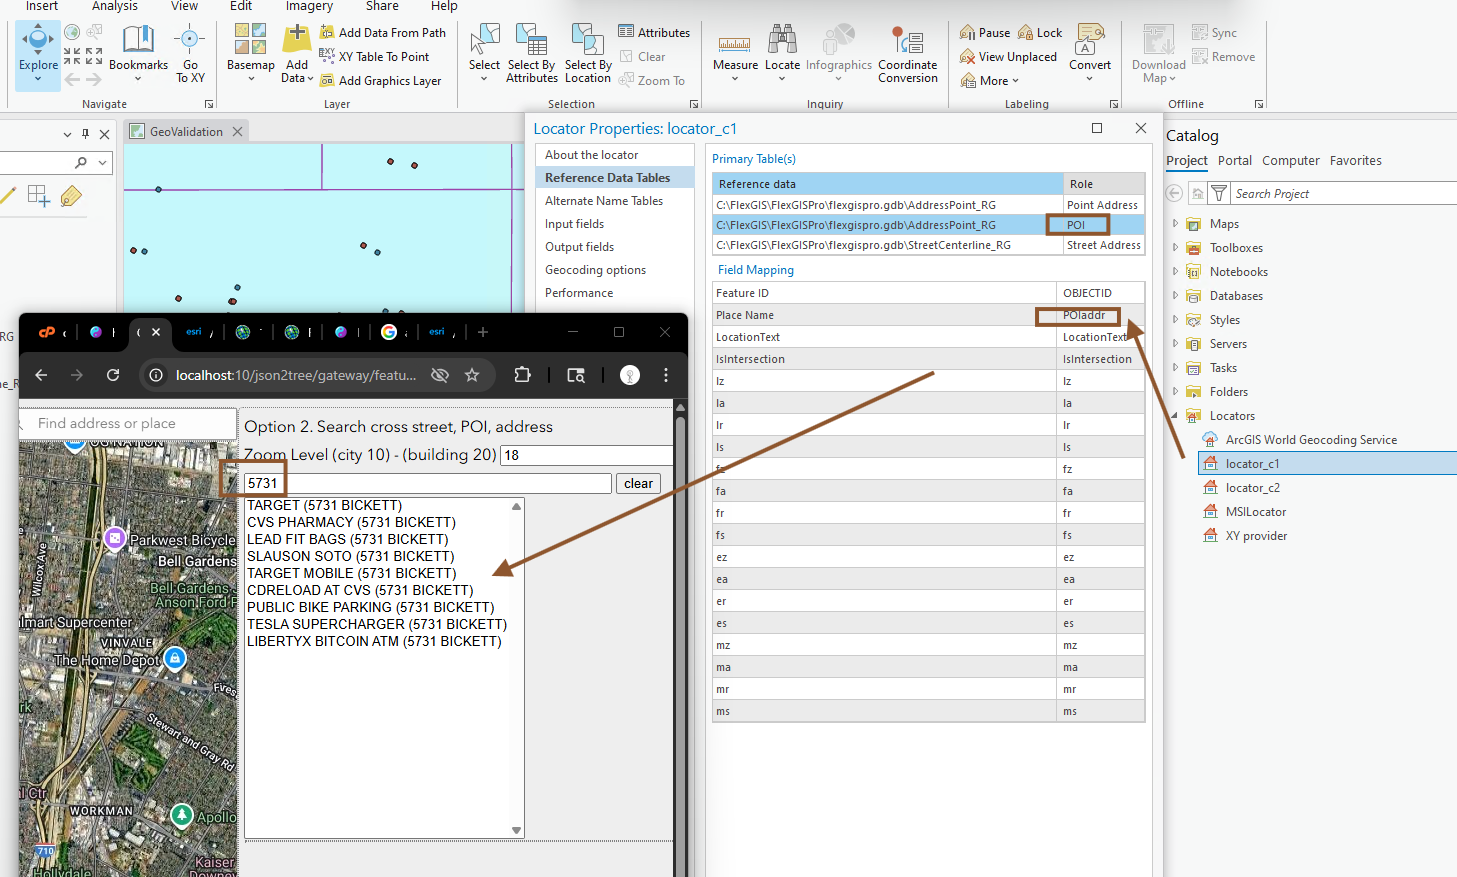Image resolution: width=1457 pixels, height=877 pixels.
Task: Click the Point Address role cell
Action: pyautogui.click(x=1103, y=205)
